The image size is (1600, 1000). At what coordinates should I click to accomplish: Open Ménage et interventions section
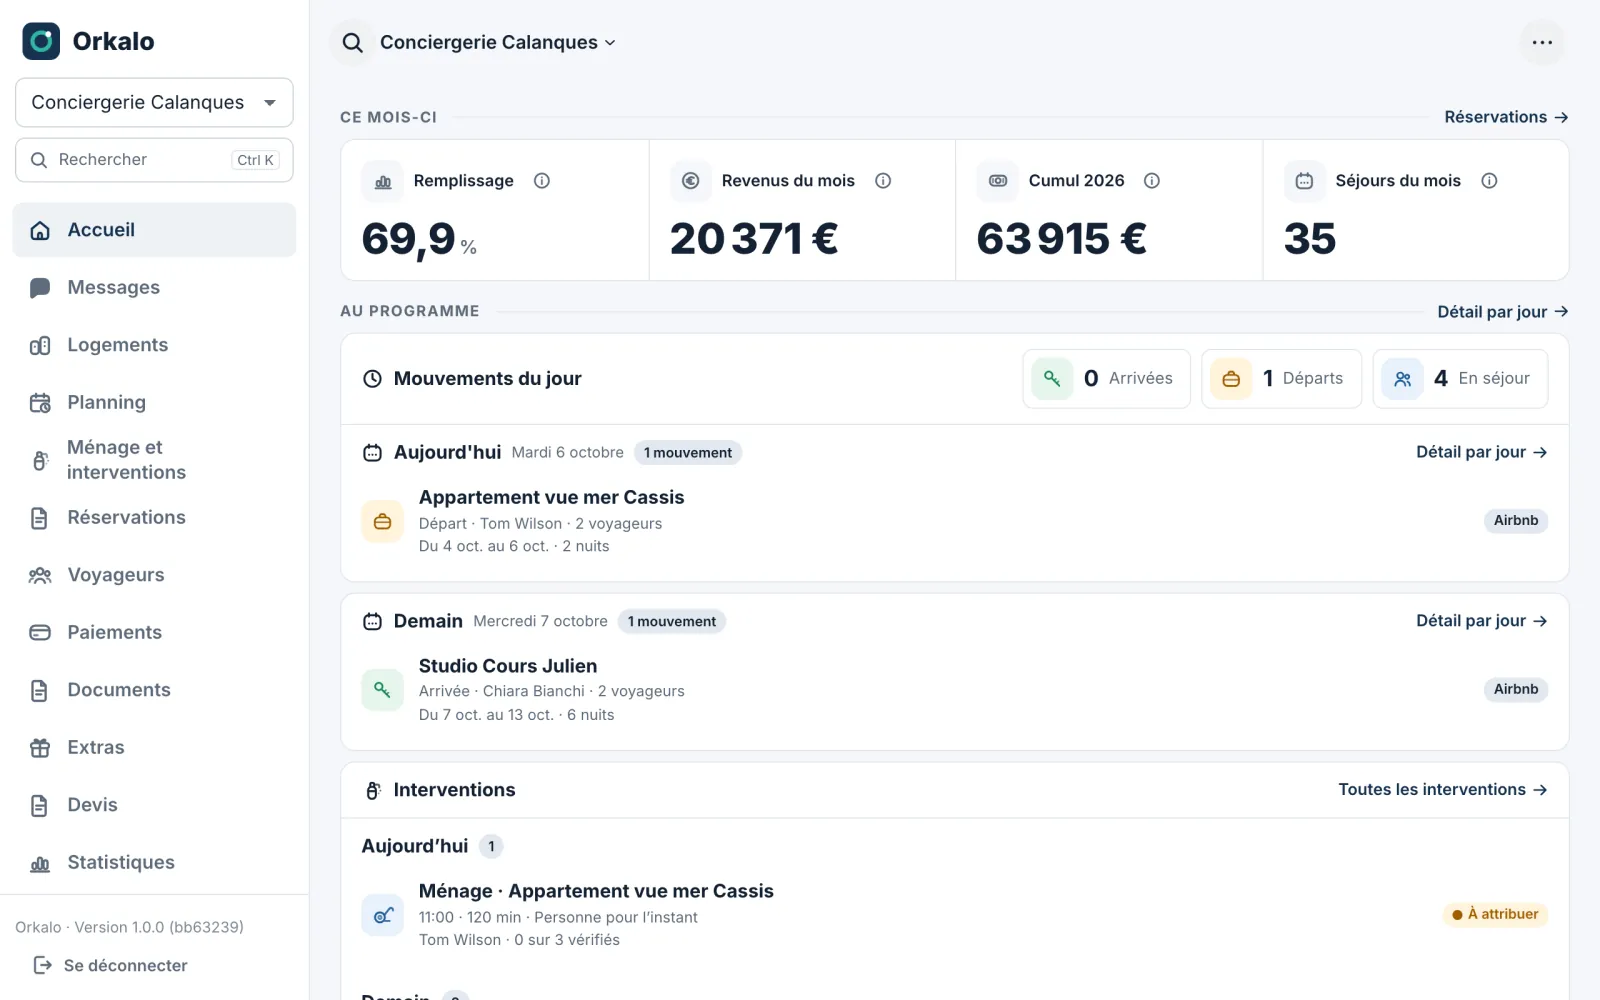click(154, 460)
